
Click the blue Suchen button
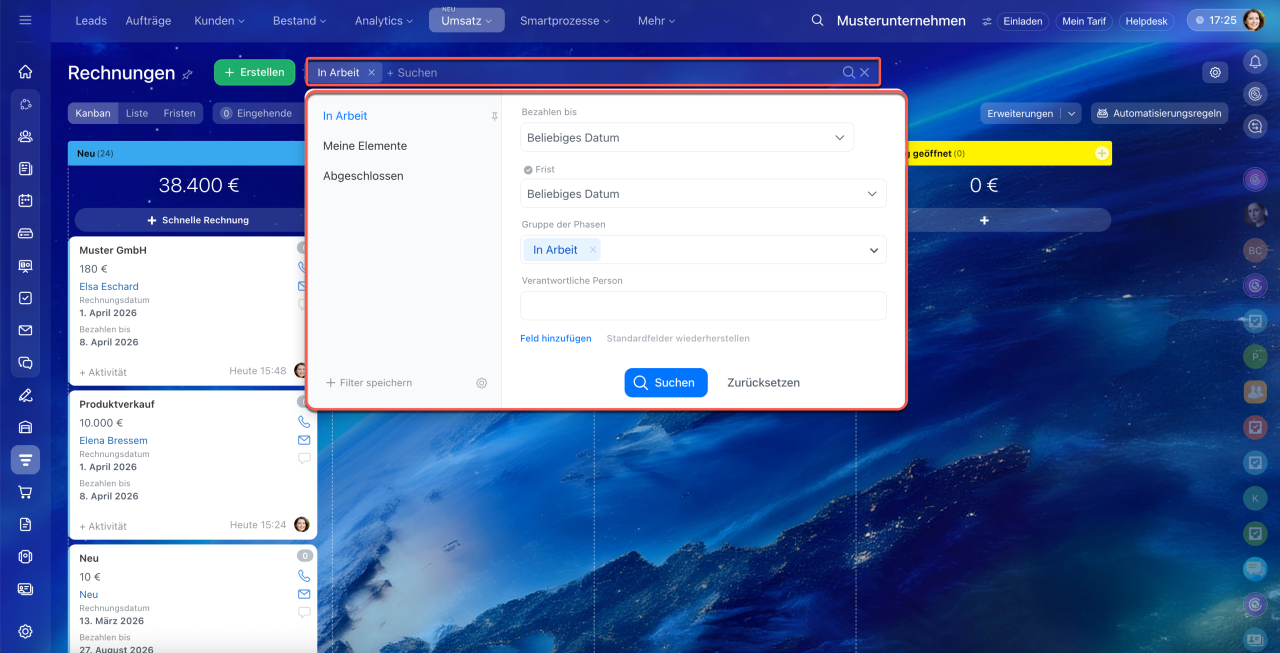click(666, 383)
